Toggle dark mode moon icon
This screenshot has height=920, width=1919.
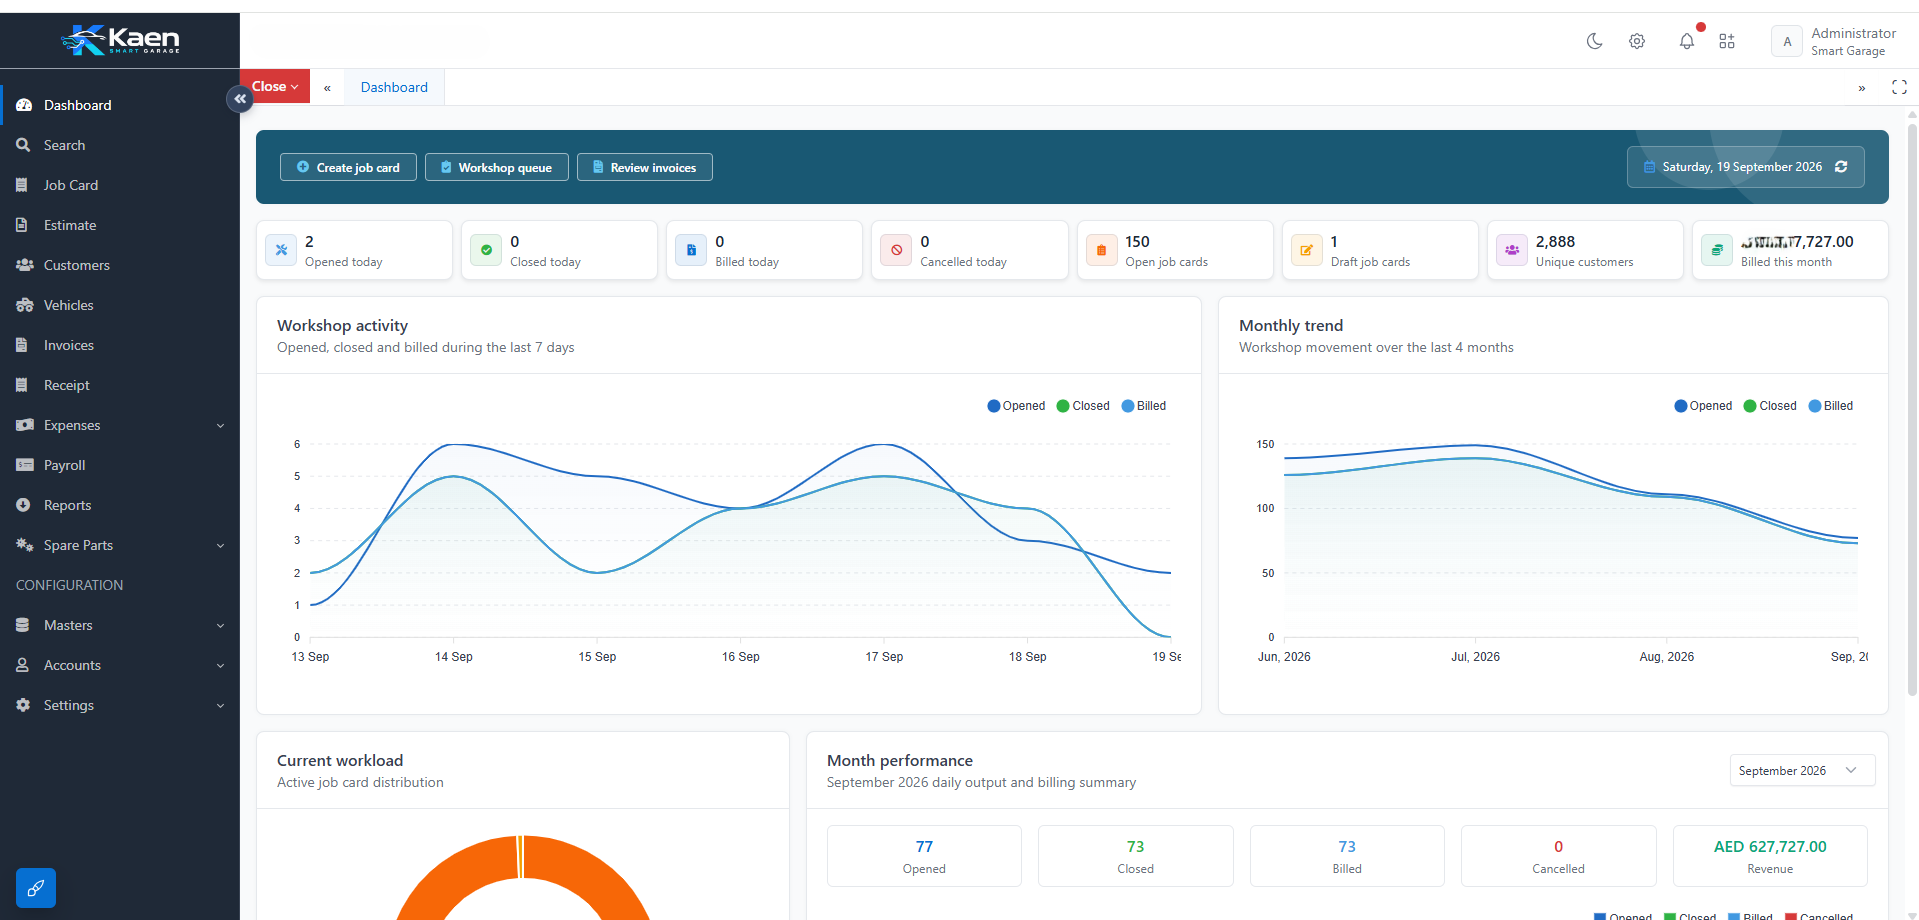point(1595,41)
